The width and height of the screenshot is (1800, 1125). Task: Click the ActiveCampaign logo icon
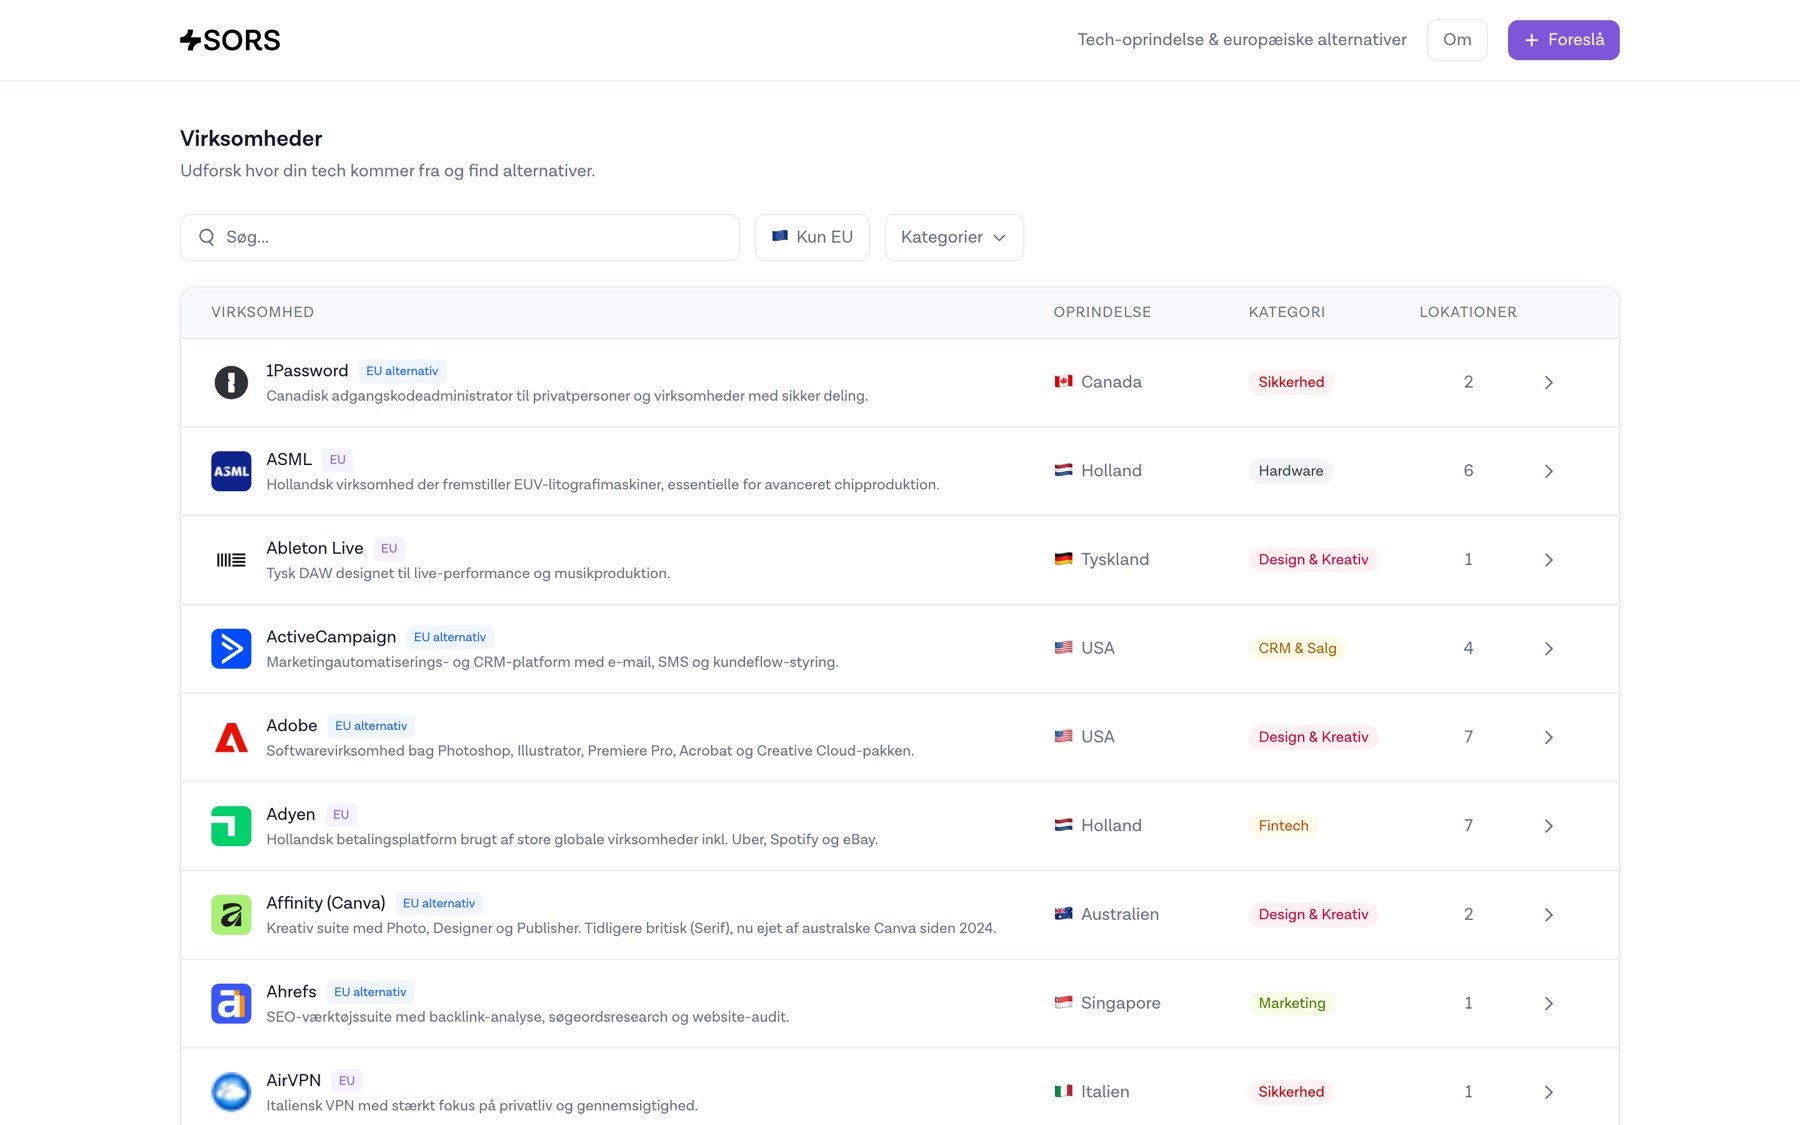tap(231, 648)
